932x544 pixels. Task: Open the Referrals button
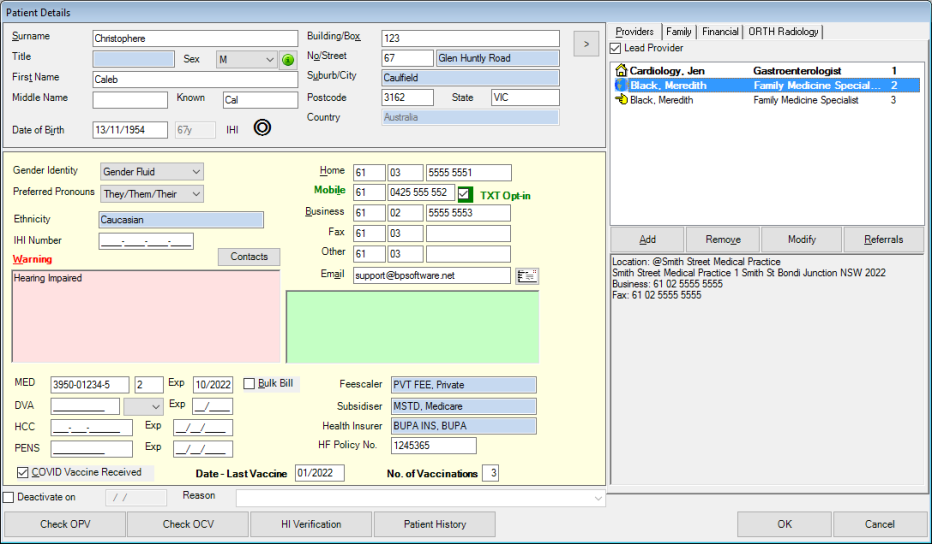pyautogui.click(x=883, y=240)
